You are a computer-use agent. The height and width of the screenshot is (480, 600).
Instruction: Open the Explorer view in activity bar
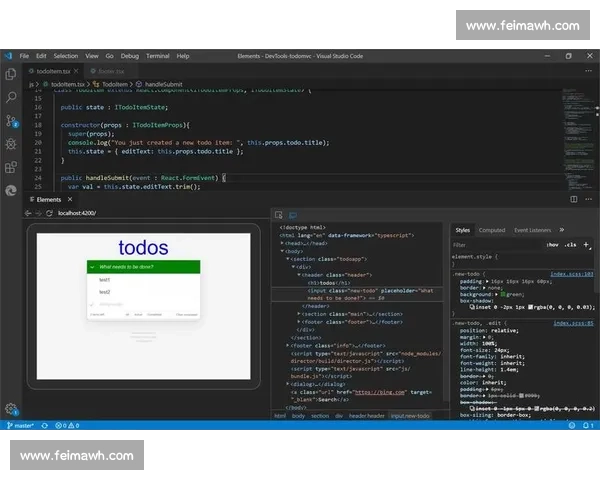11,74
